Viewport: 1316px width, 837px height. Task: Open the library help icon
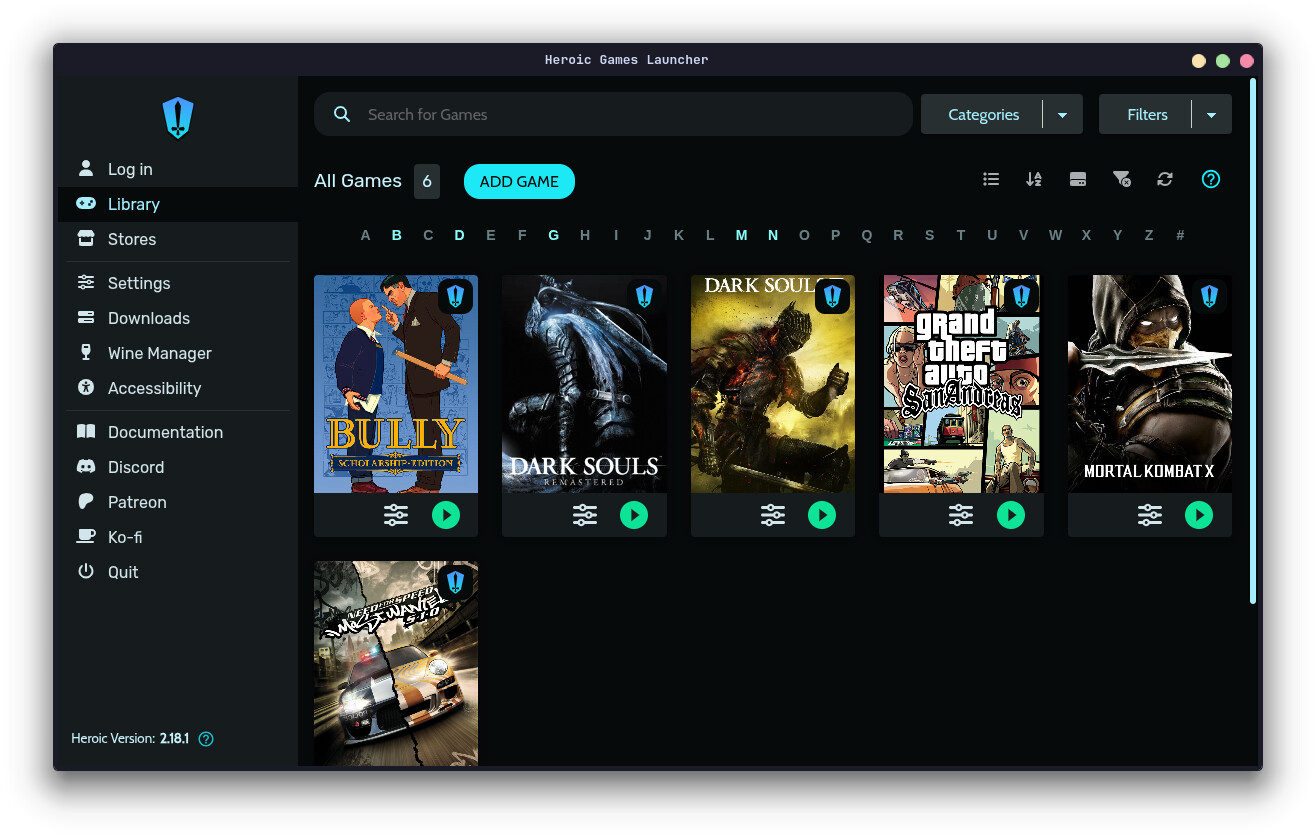[x=1211, y=179]
